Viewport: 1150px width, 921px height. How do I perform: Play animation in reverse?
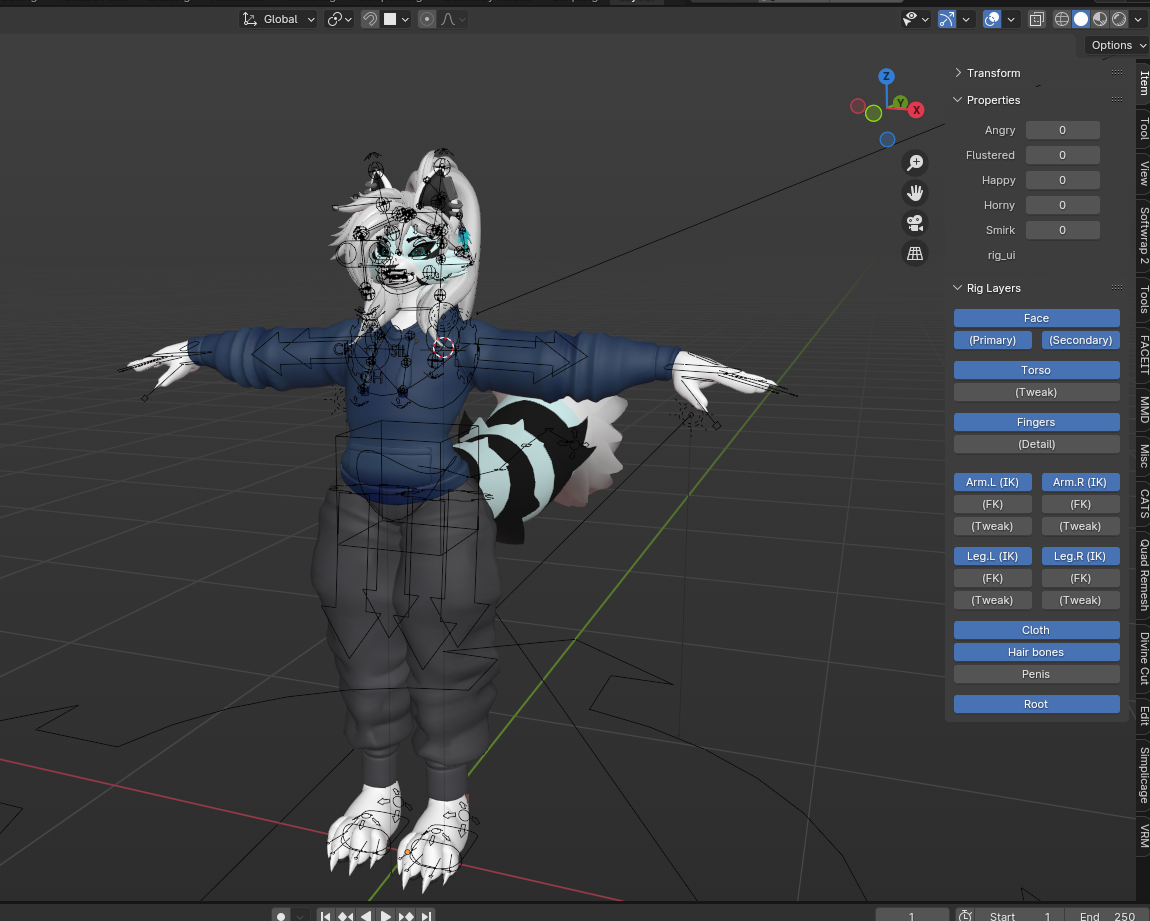(365, 916)
